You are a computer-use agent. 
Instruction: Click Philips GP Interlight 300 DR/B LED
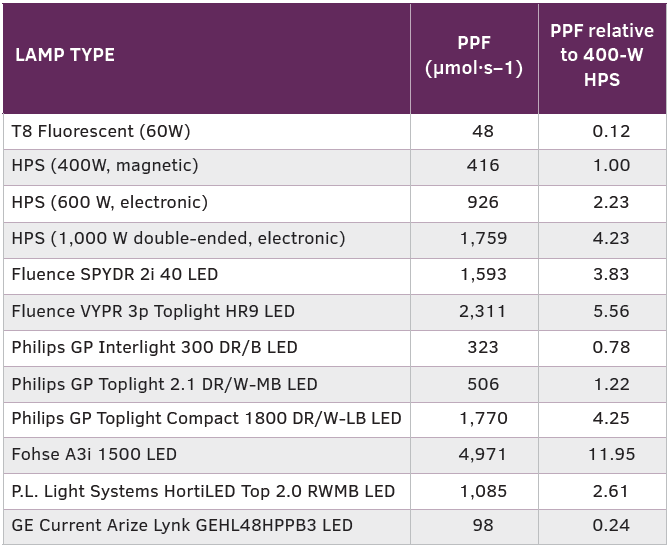tap(155, 347)
